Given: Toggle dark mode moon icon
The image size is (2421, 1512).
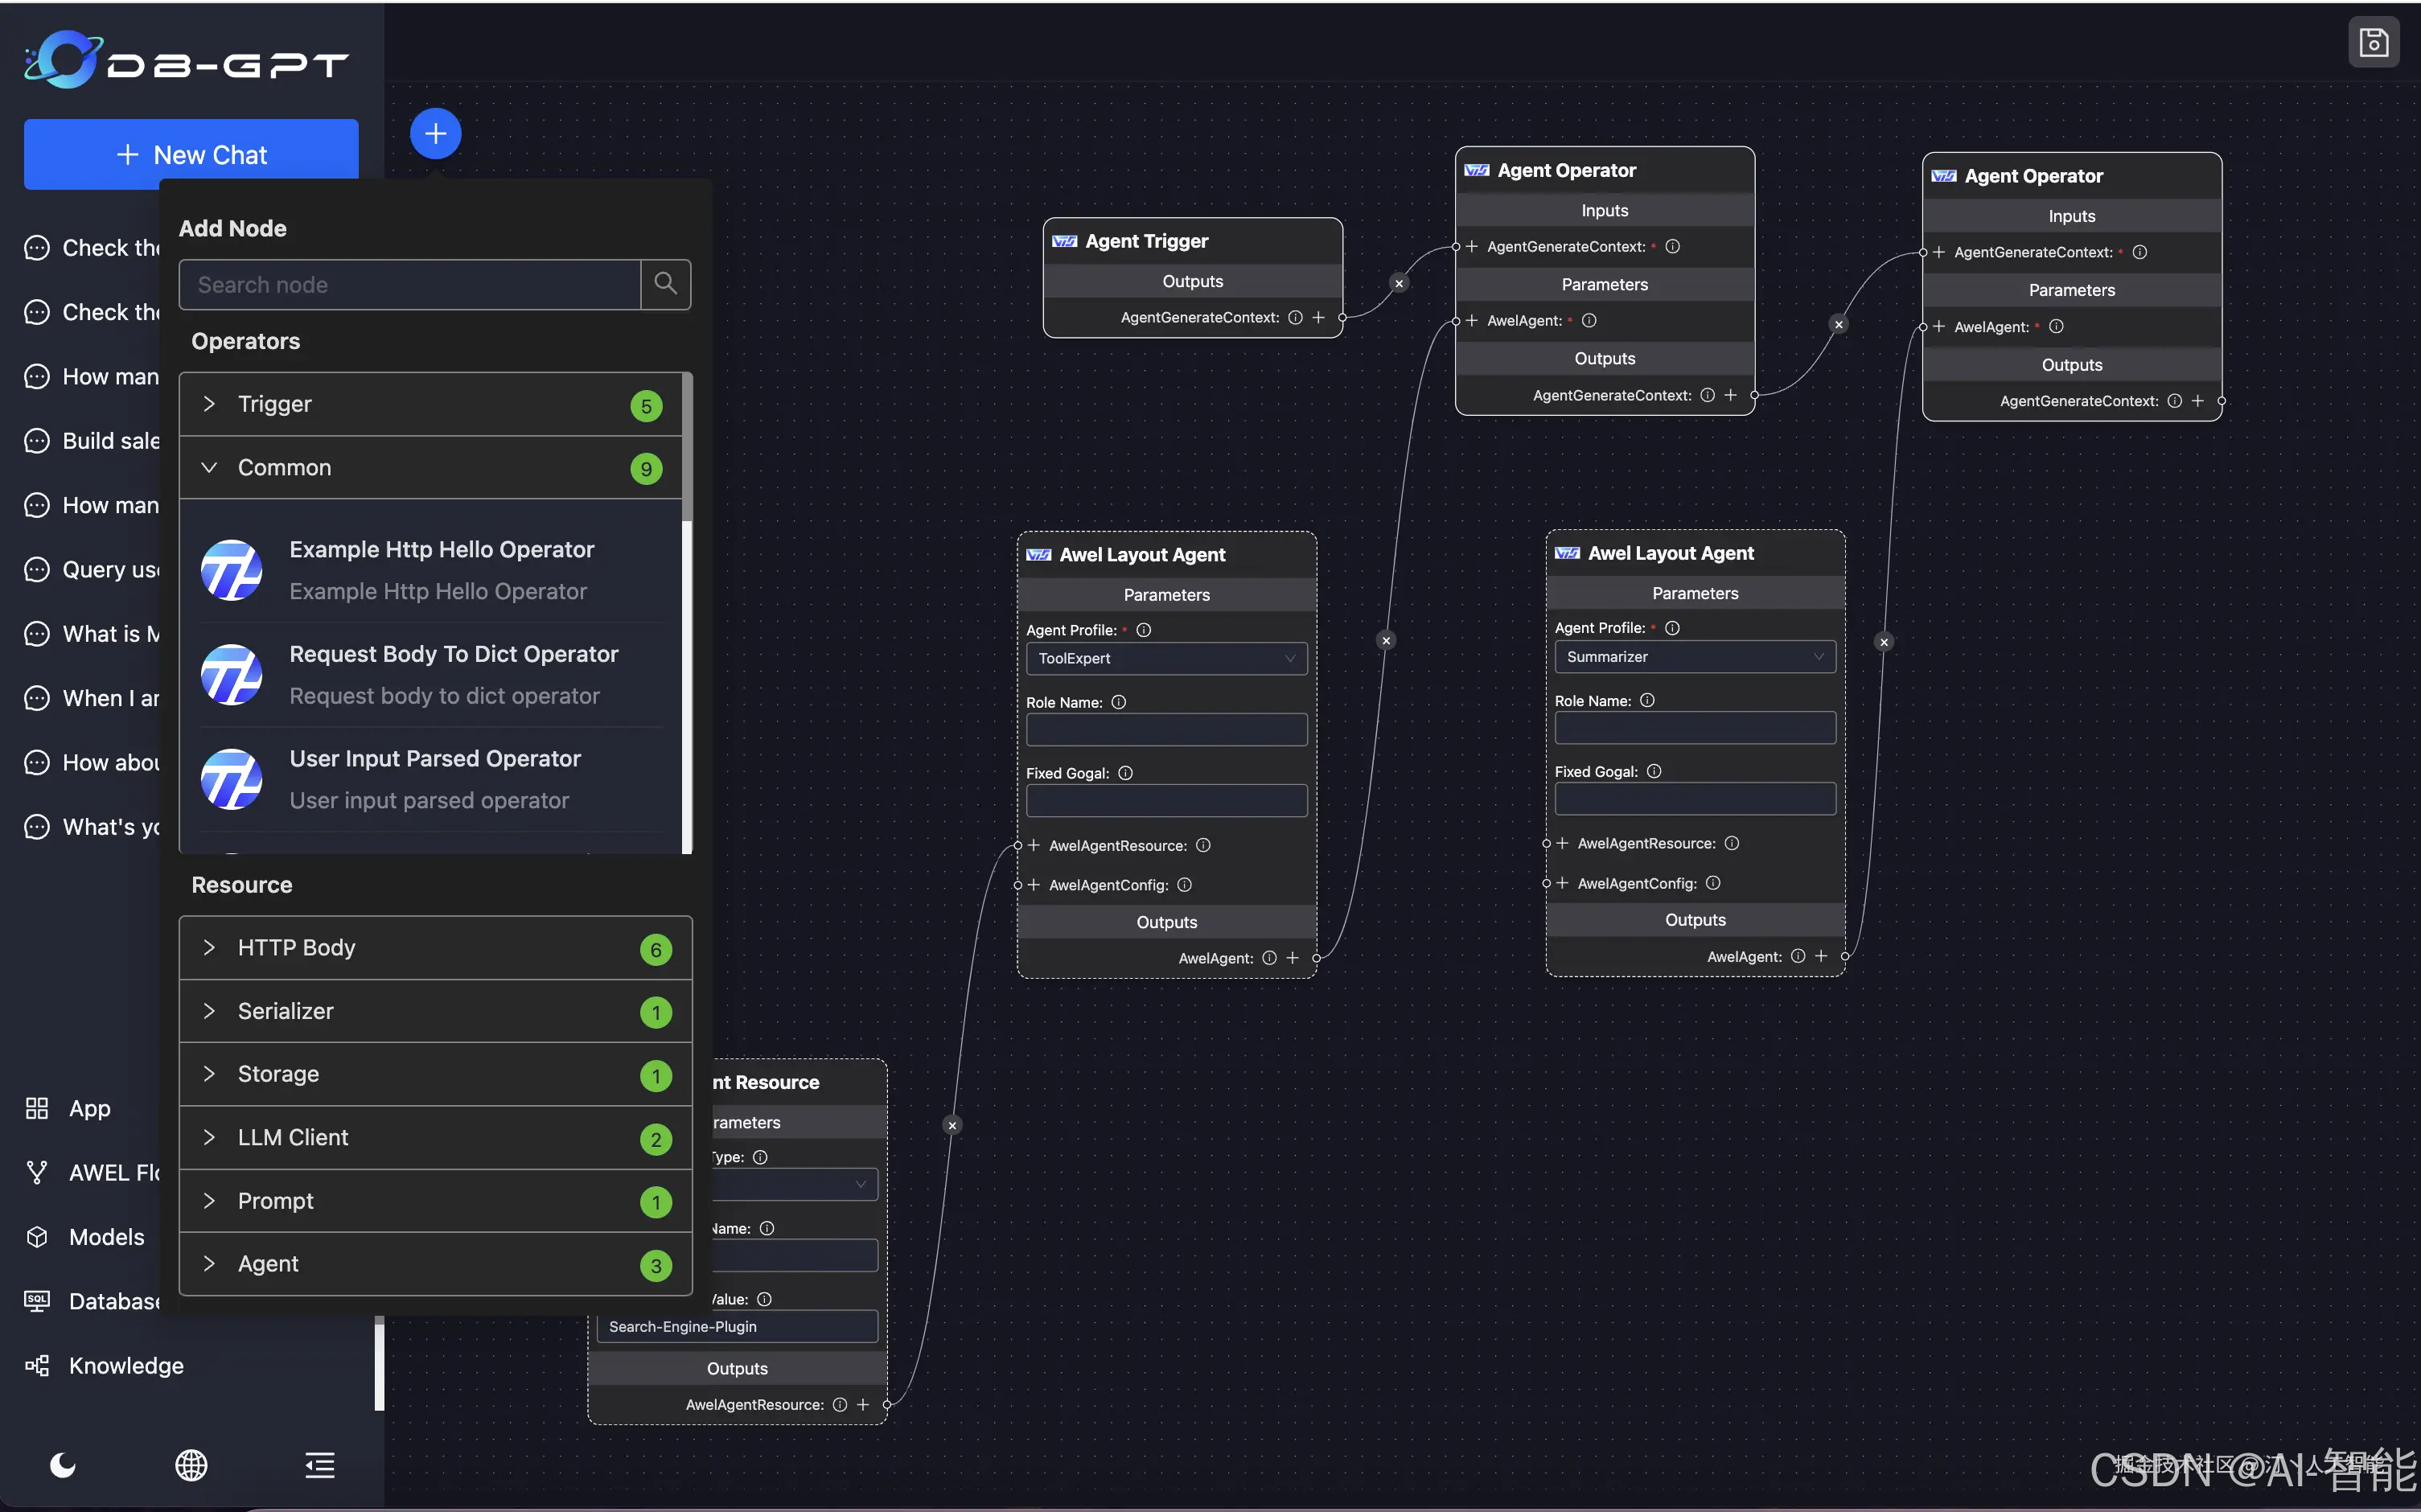Looking at the screenshot, I should click(63, 1465).
